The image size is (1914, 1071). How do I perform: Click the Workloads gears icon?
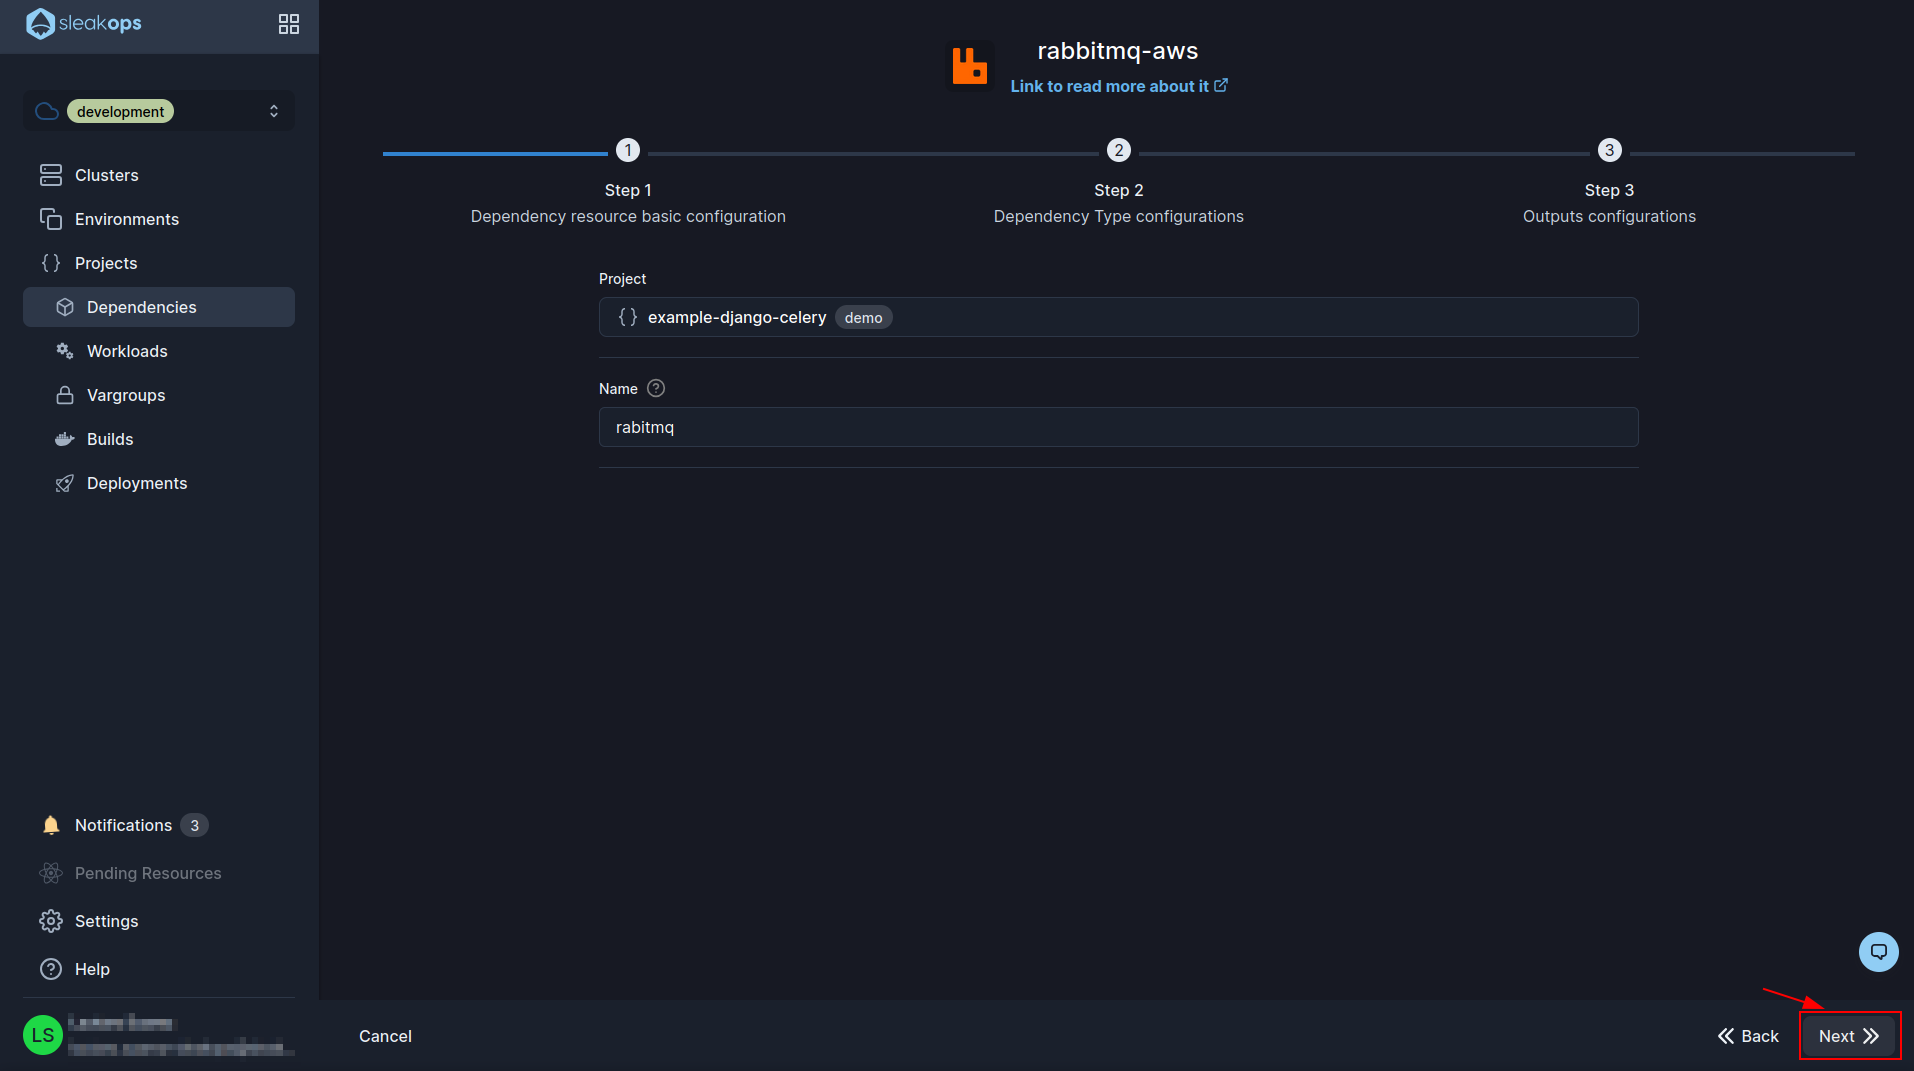65,351
